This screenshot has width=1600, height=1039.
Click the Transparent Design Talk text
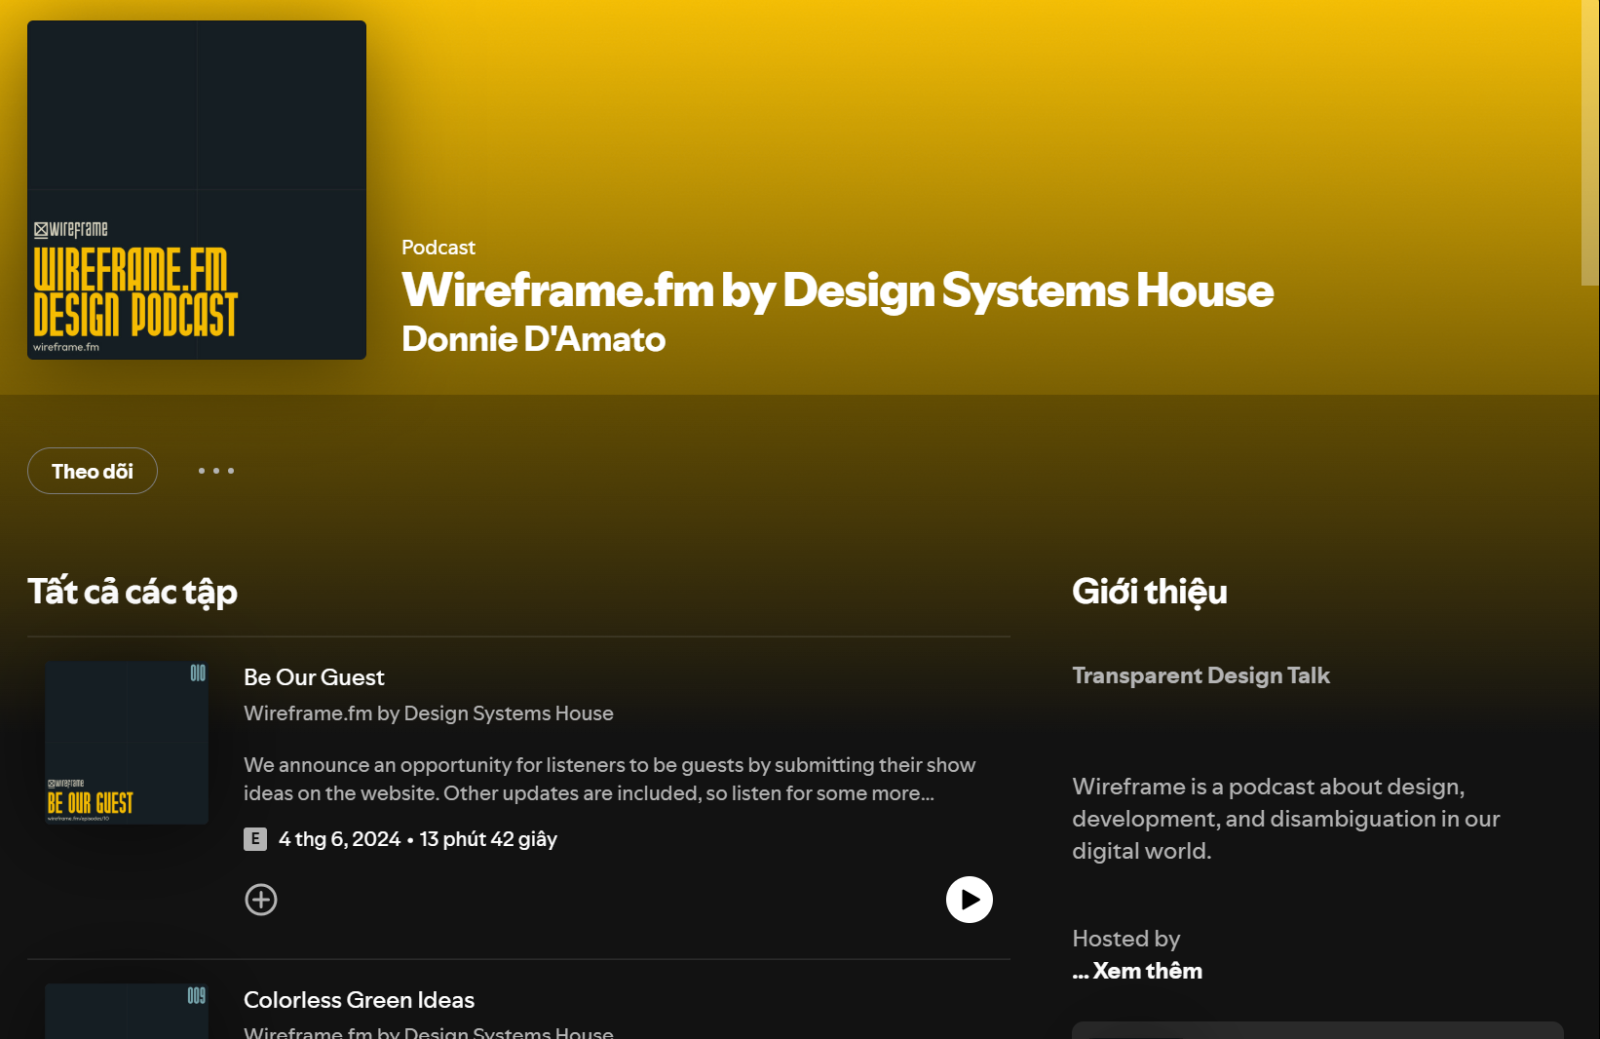click(x=1201, y=676)
